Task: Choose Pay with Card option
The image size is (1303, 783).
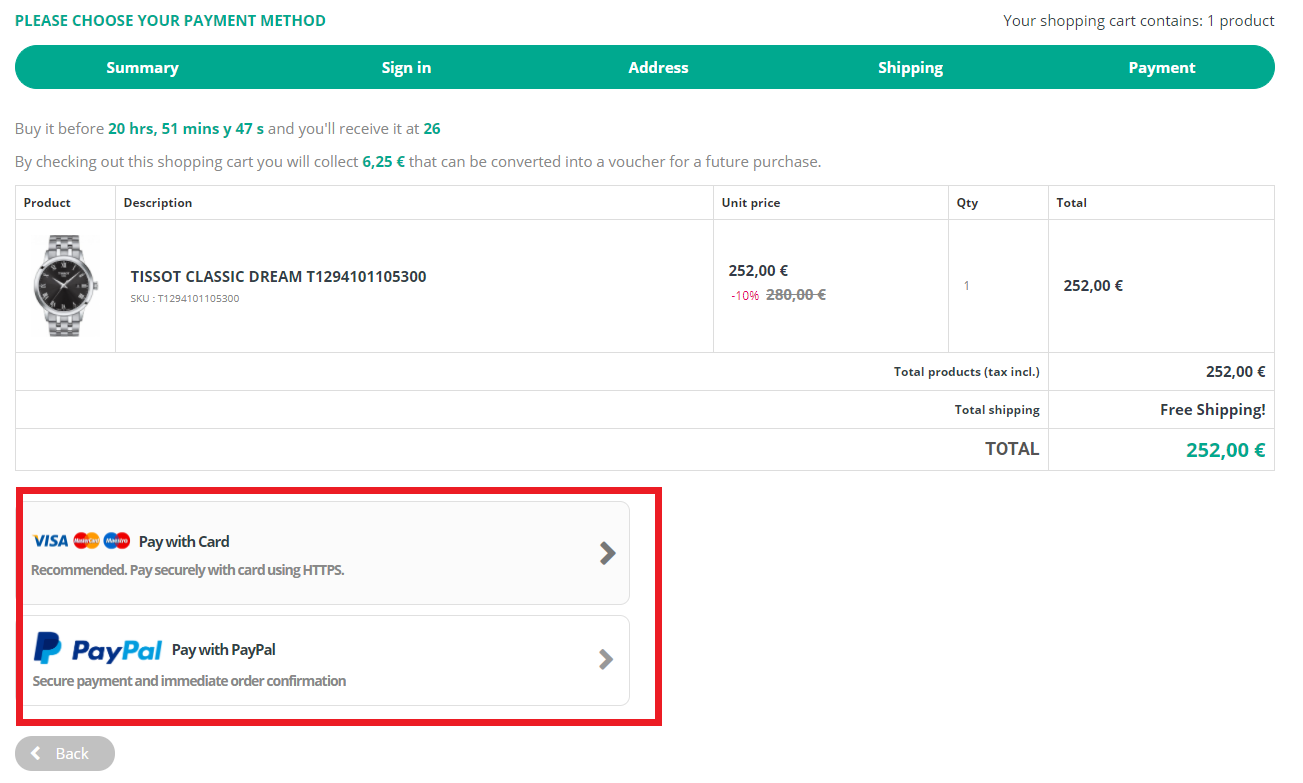Action: (x=326, y=553)
